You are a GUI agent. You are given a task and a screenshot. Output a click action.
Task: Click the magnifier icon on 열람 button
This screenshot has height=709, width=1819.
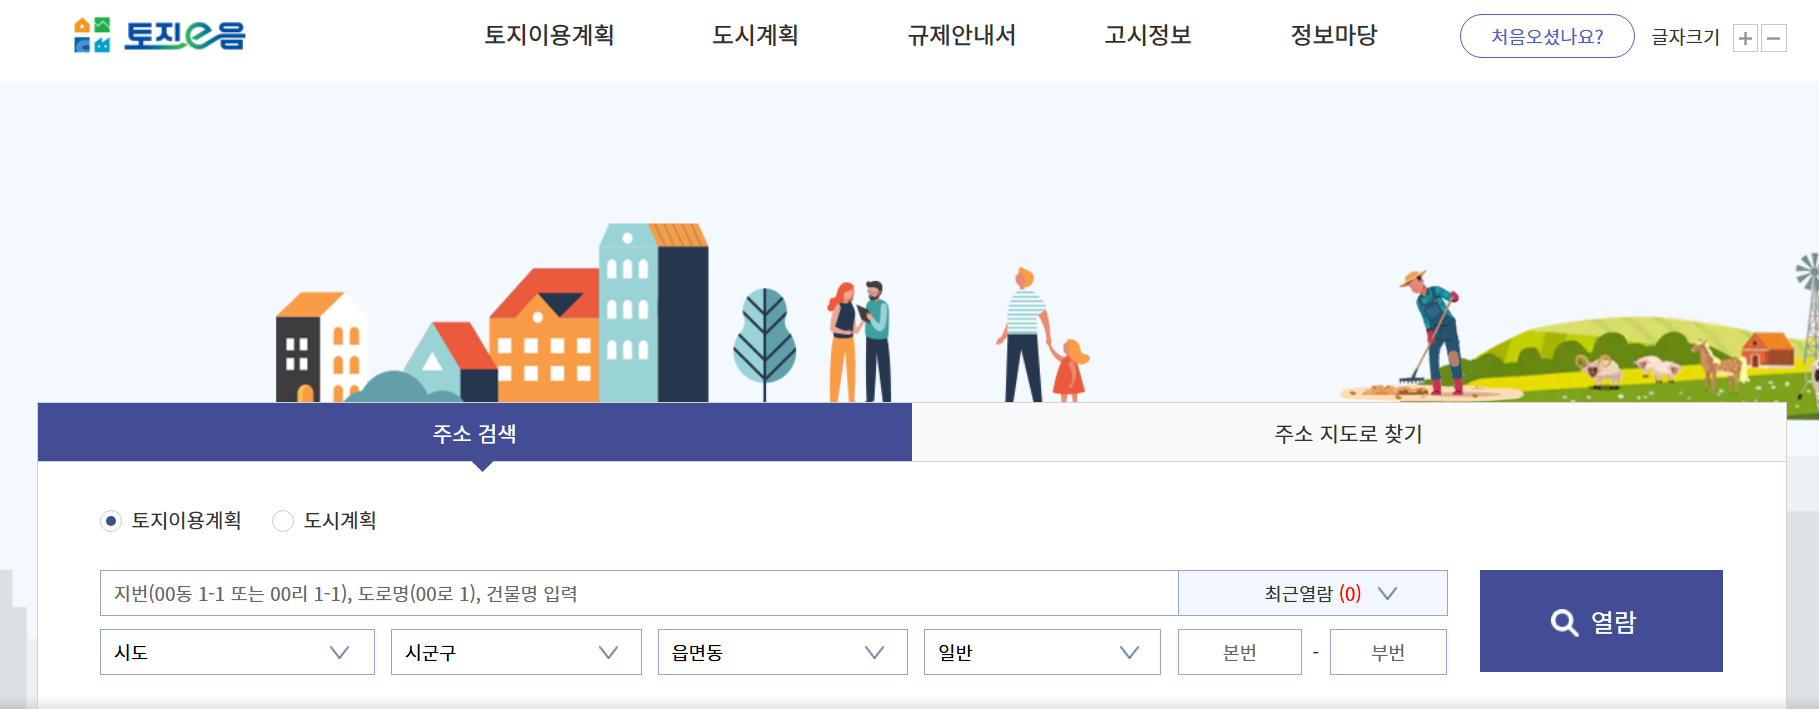1564,623
